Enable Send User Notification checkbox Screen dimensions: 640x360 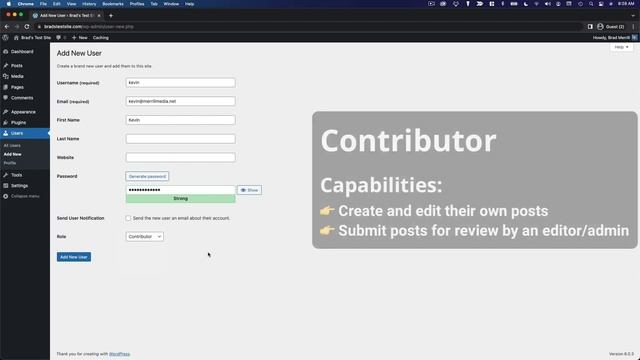[128, 218]
